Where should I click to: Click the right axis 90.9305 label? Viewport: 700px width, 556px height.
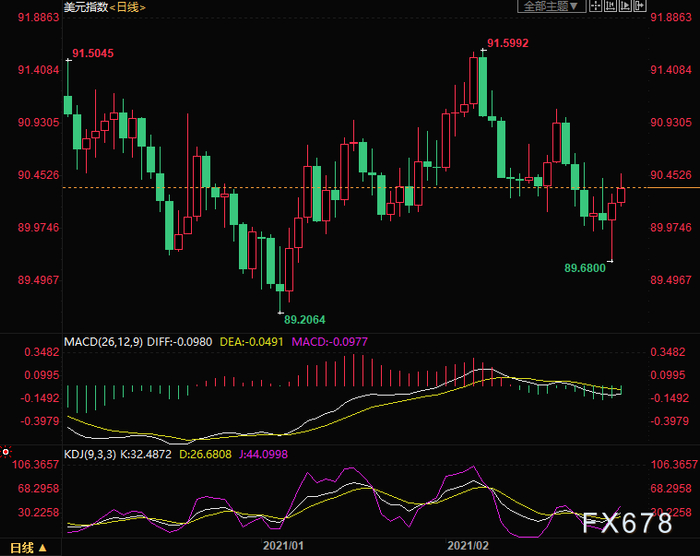tap(671, 122)
